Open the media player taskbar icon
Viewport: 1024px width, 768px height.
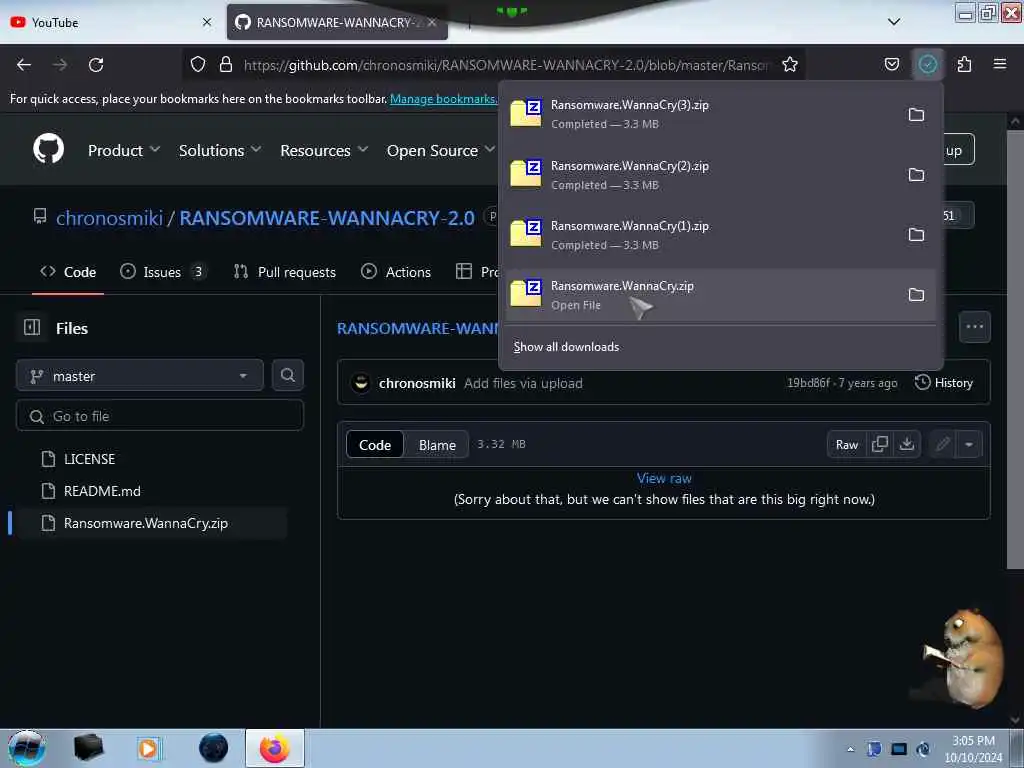click(148, 748)
